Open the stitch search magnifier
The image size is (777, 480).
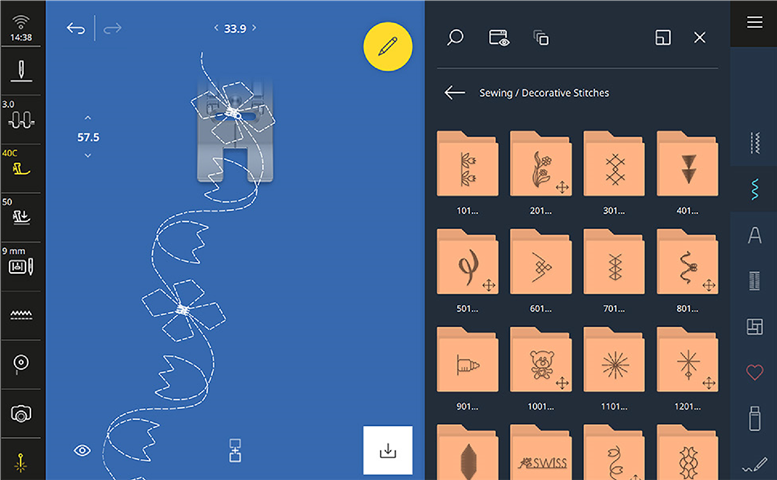[x=455, y=38]
